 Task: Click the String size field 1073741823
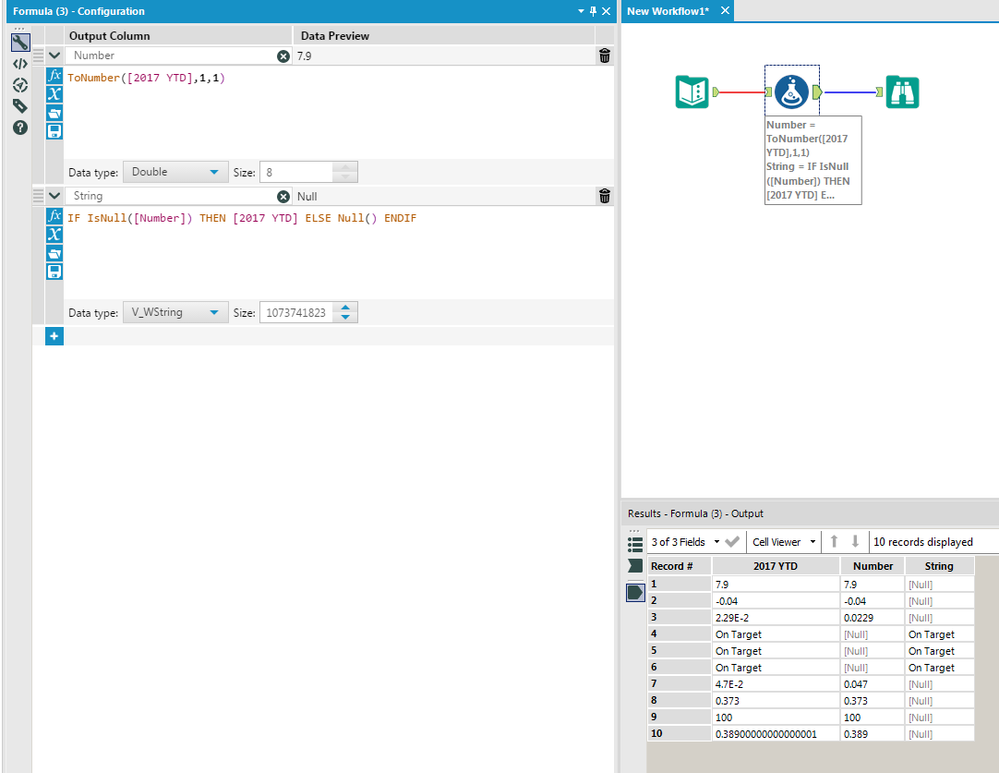296,312
